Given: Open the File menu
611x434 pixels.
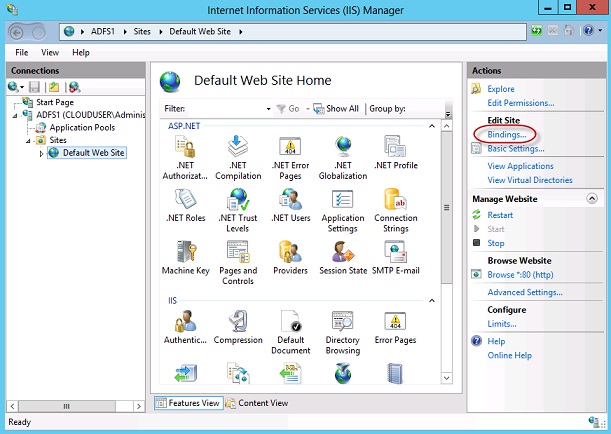Looking at the screenshot, I should click(x=22, y=52).
